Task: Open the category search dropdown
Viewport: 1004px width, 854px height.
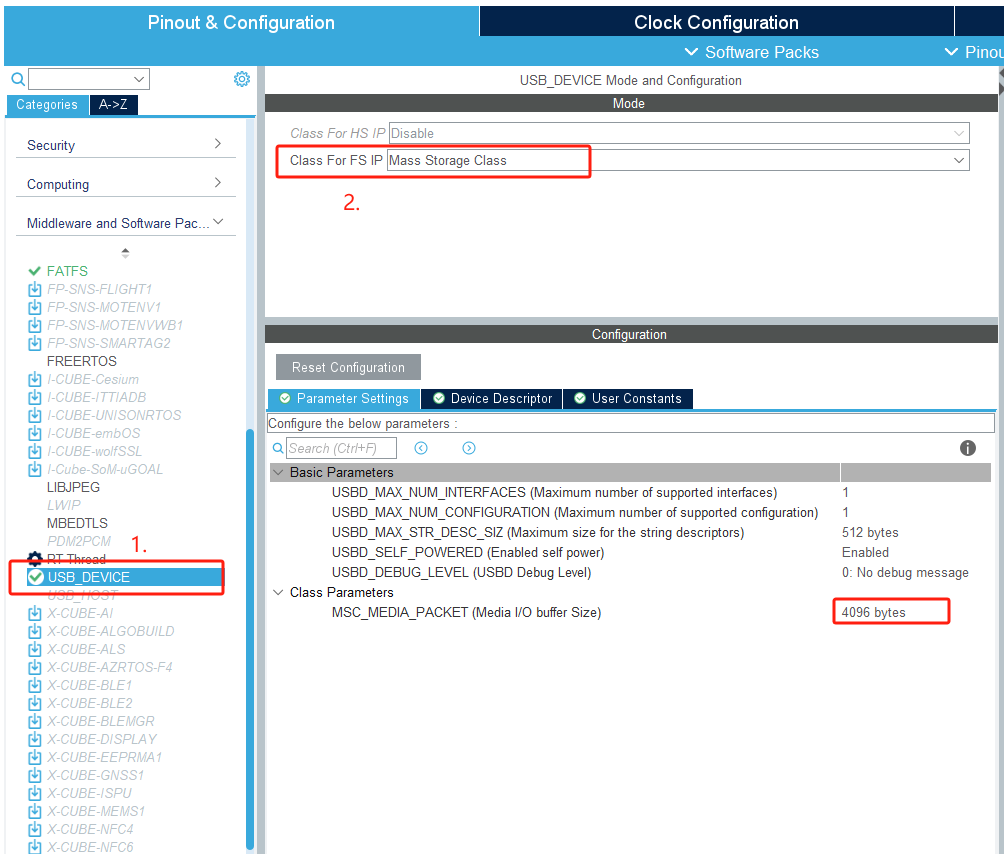Action: [x=139, y=79]
